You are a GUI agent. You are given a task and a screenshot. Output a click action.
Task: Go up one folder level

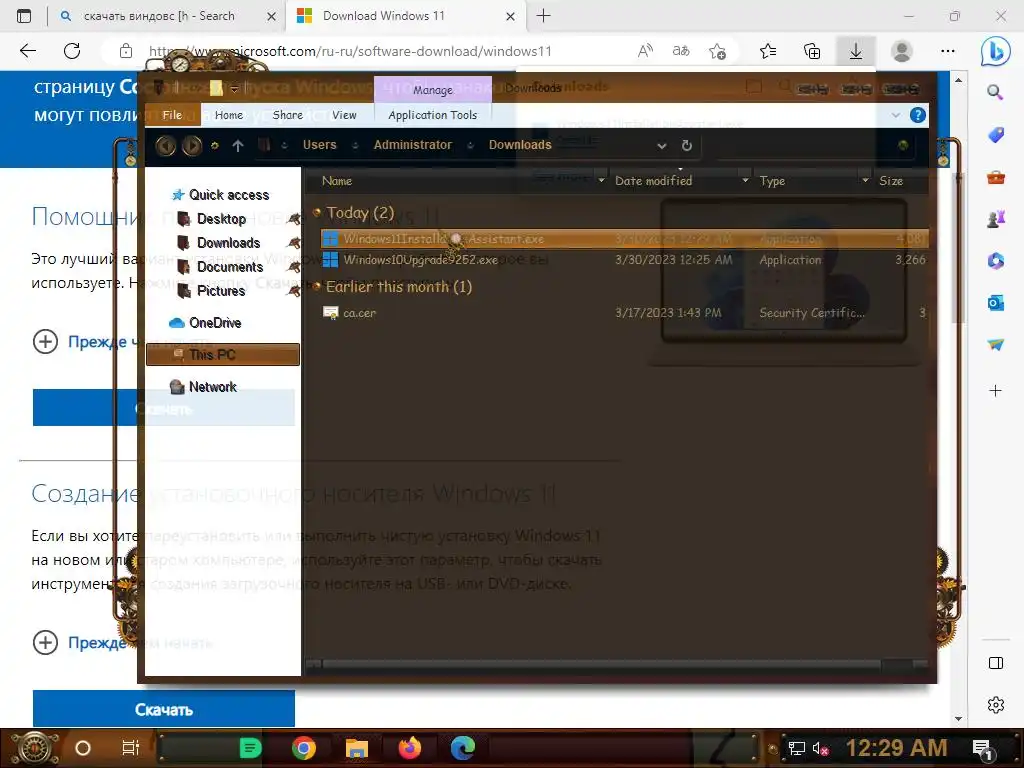(x=238, y=146)
